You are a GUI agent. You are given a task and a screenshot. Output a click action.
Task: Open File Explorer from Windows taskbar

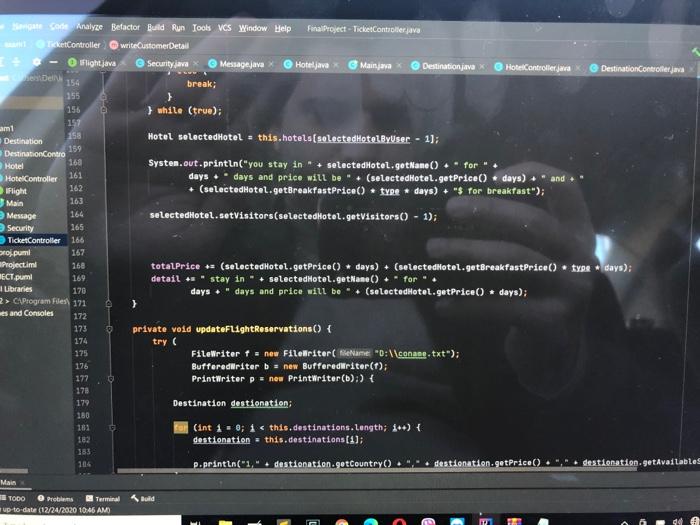point(225,522)
